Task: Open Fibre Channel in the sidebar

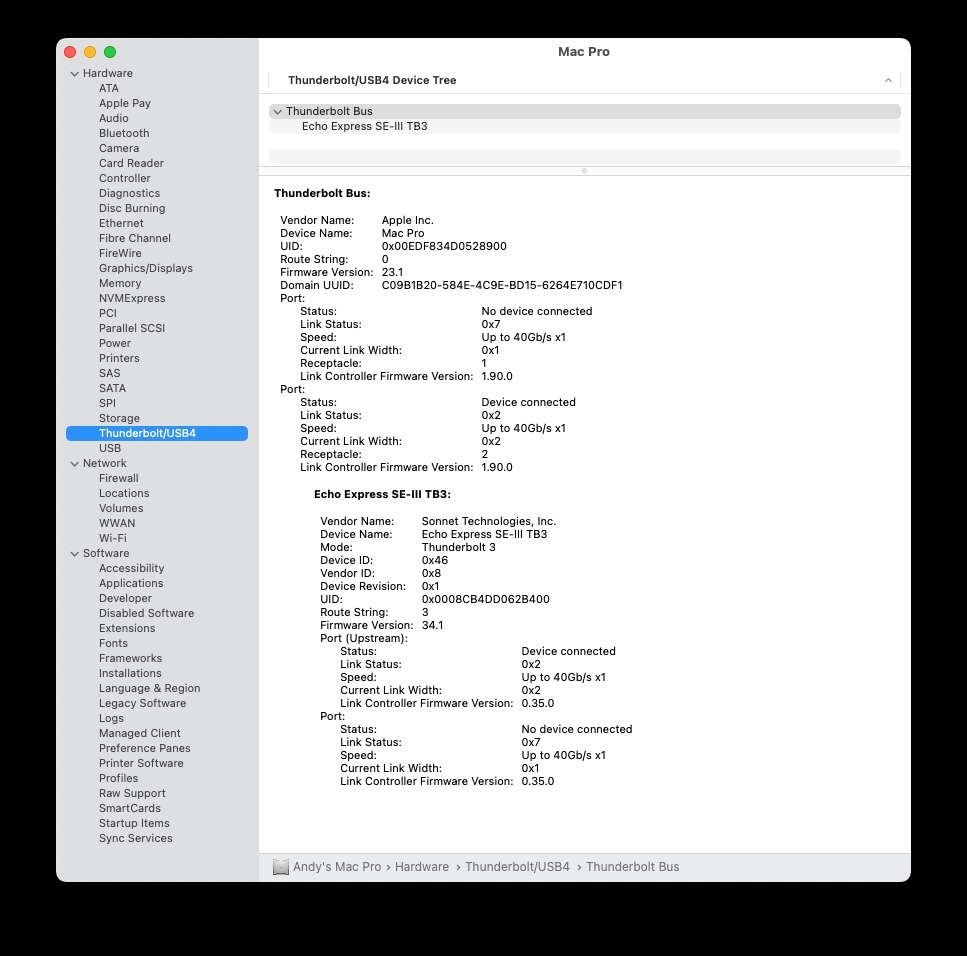Action: 135,238
